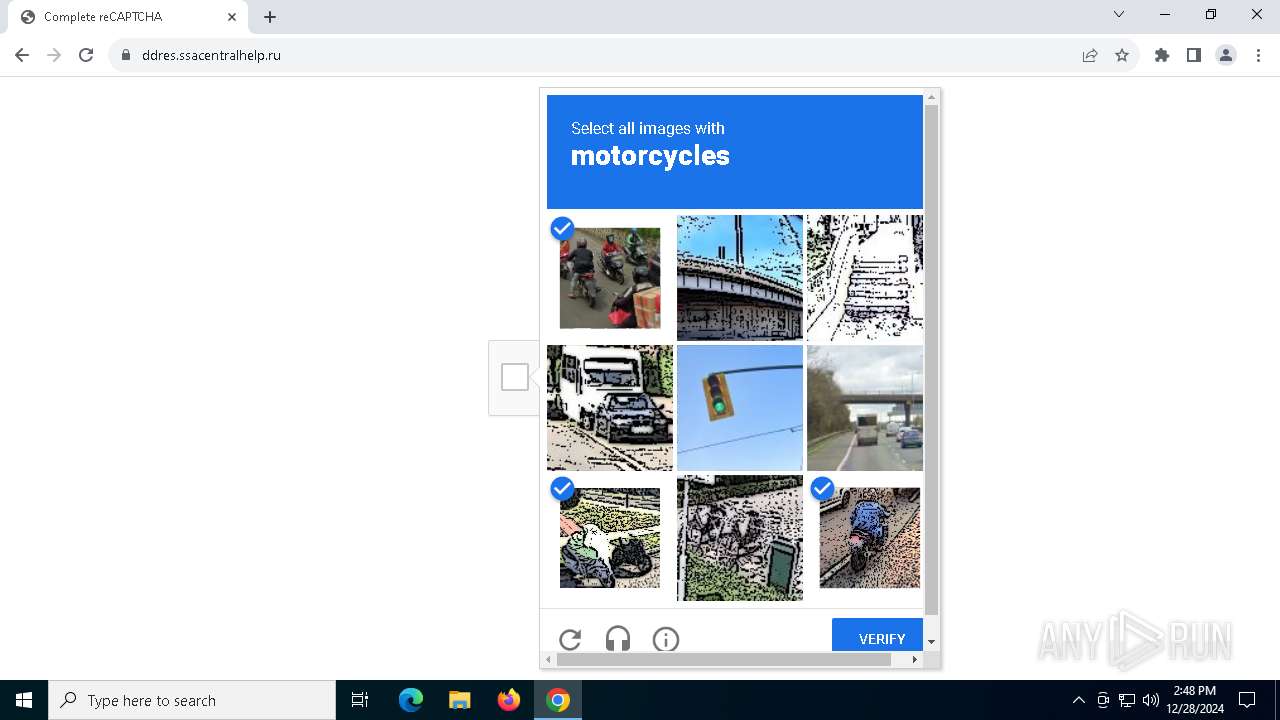Screen dimensions: 1280x720
Task: Open the Chrome profile avatar
Action: tap(1226, 55)
